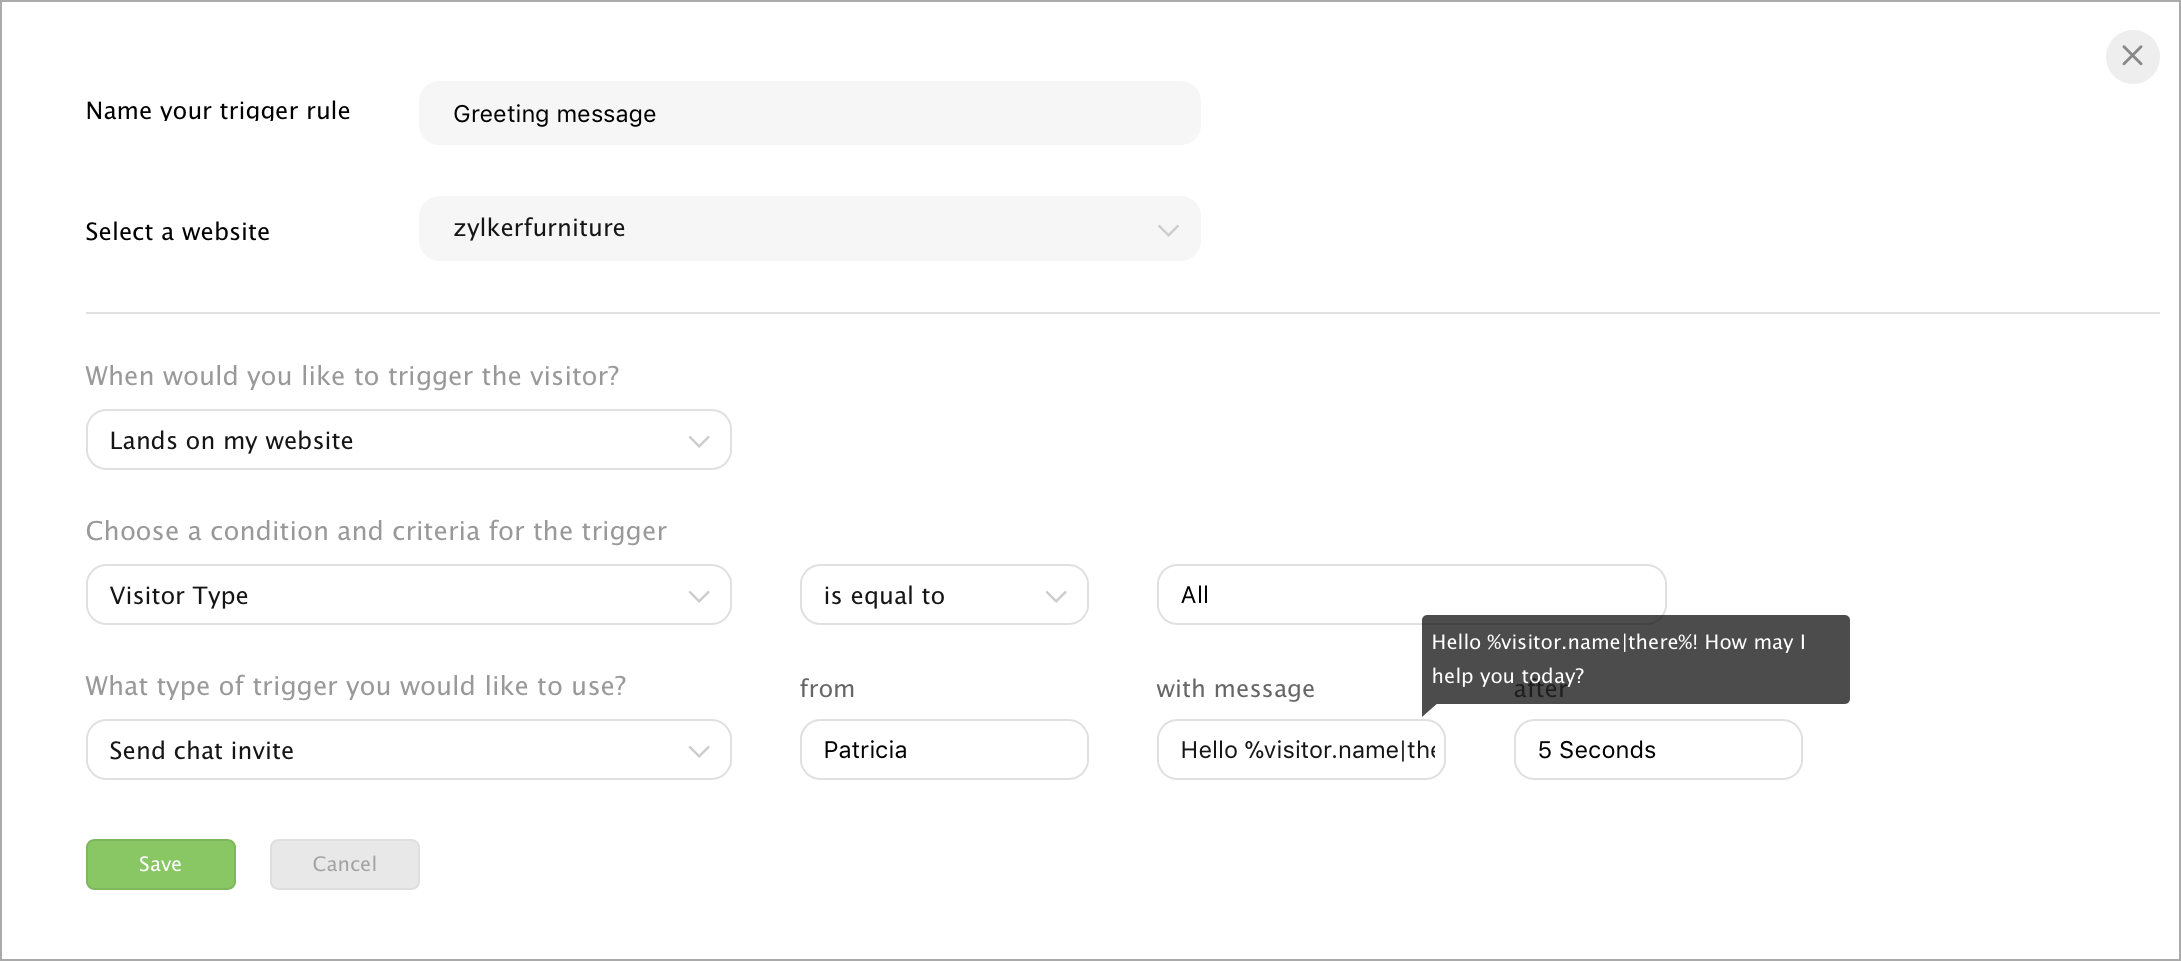This screenshot has height=961, width=2181.
Task: Open the Visitor Type condition dropdown
Action: (408, 595)
